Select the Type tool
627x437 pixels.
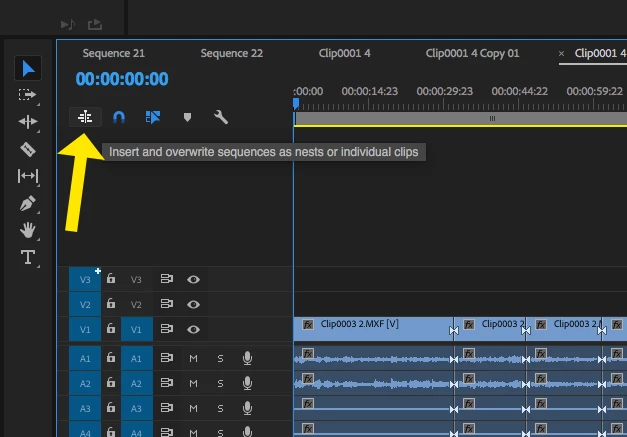click(28, 257)
